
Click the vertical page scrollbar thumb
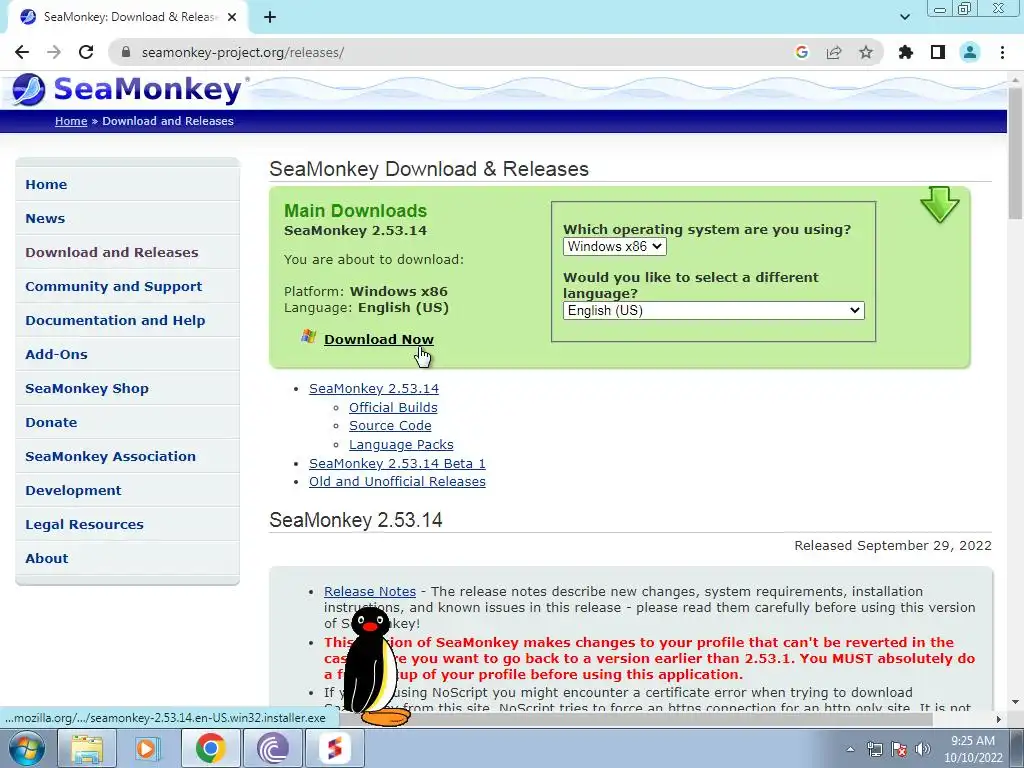[1015, 153]
